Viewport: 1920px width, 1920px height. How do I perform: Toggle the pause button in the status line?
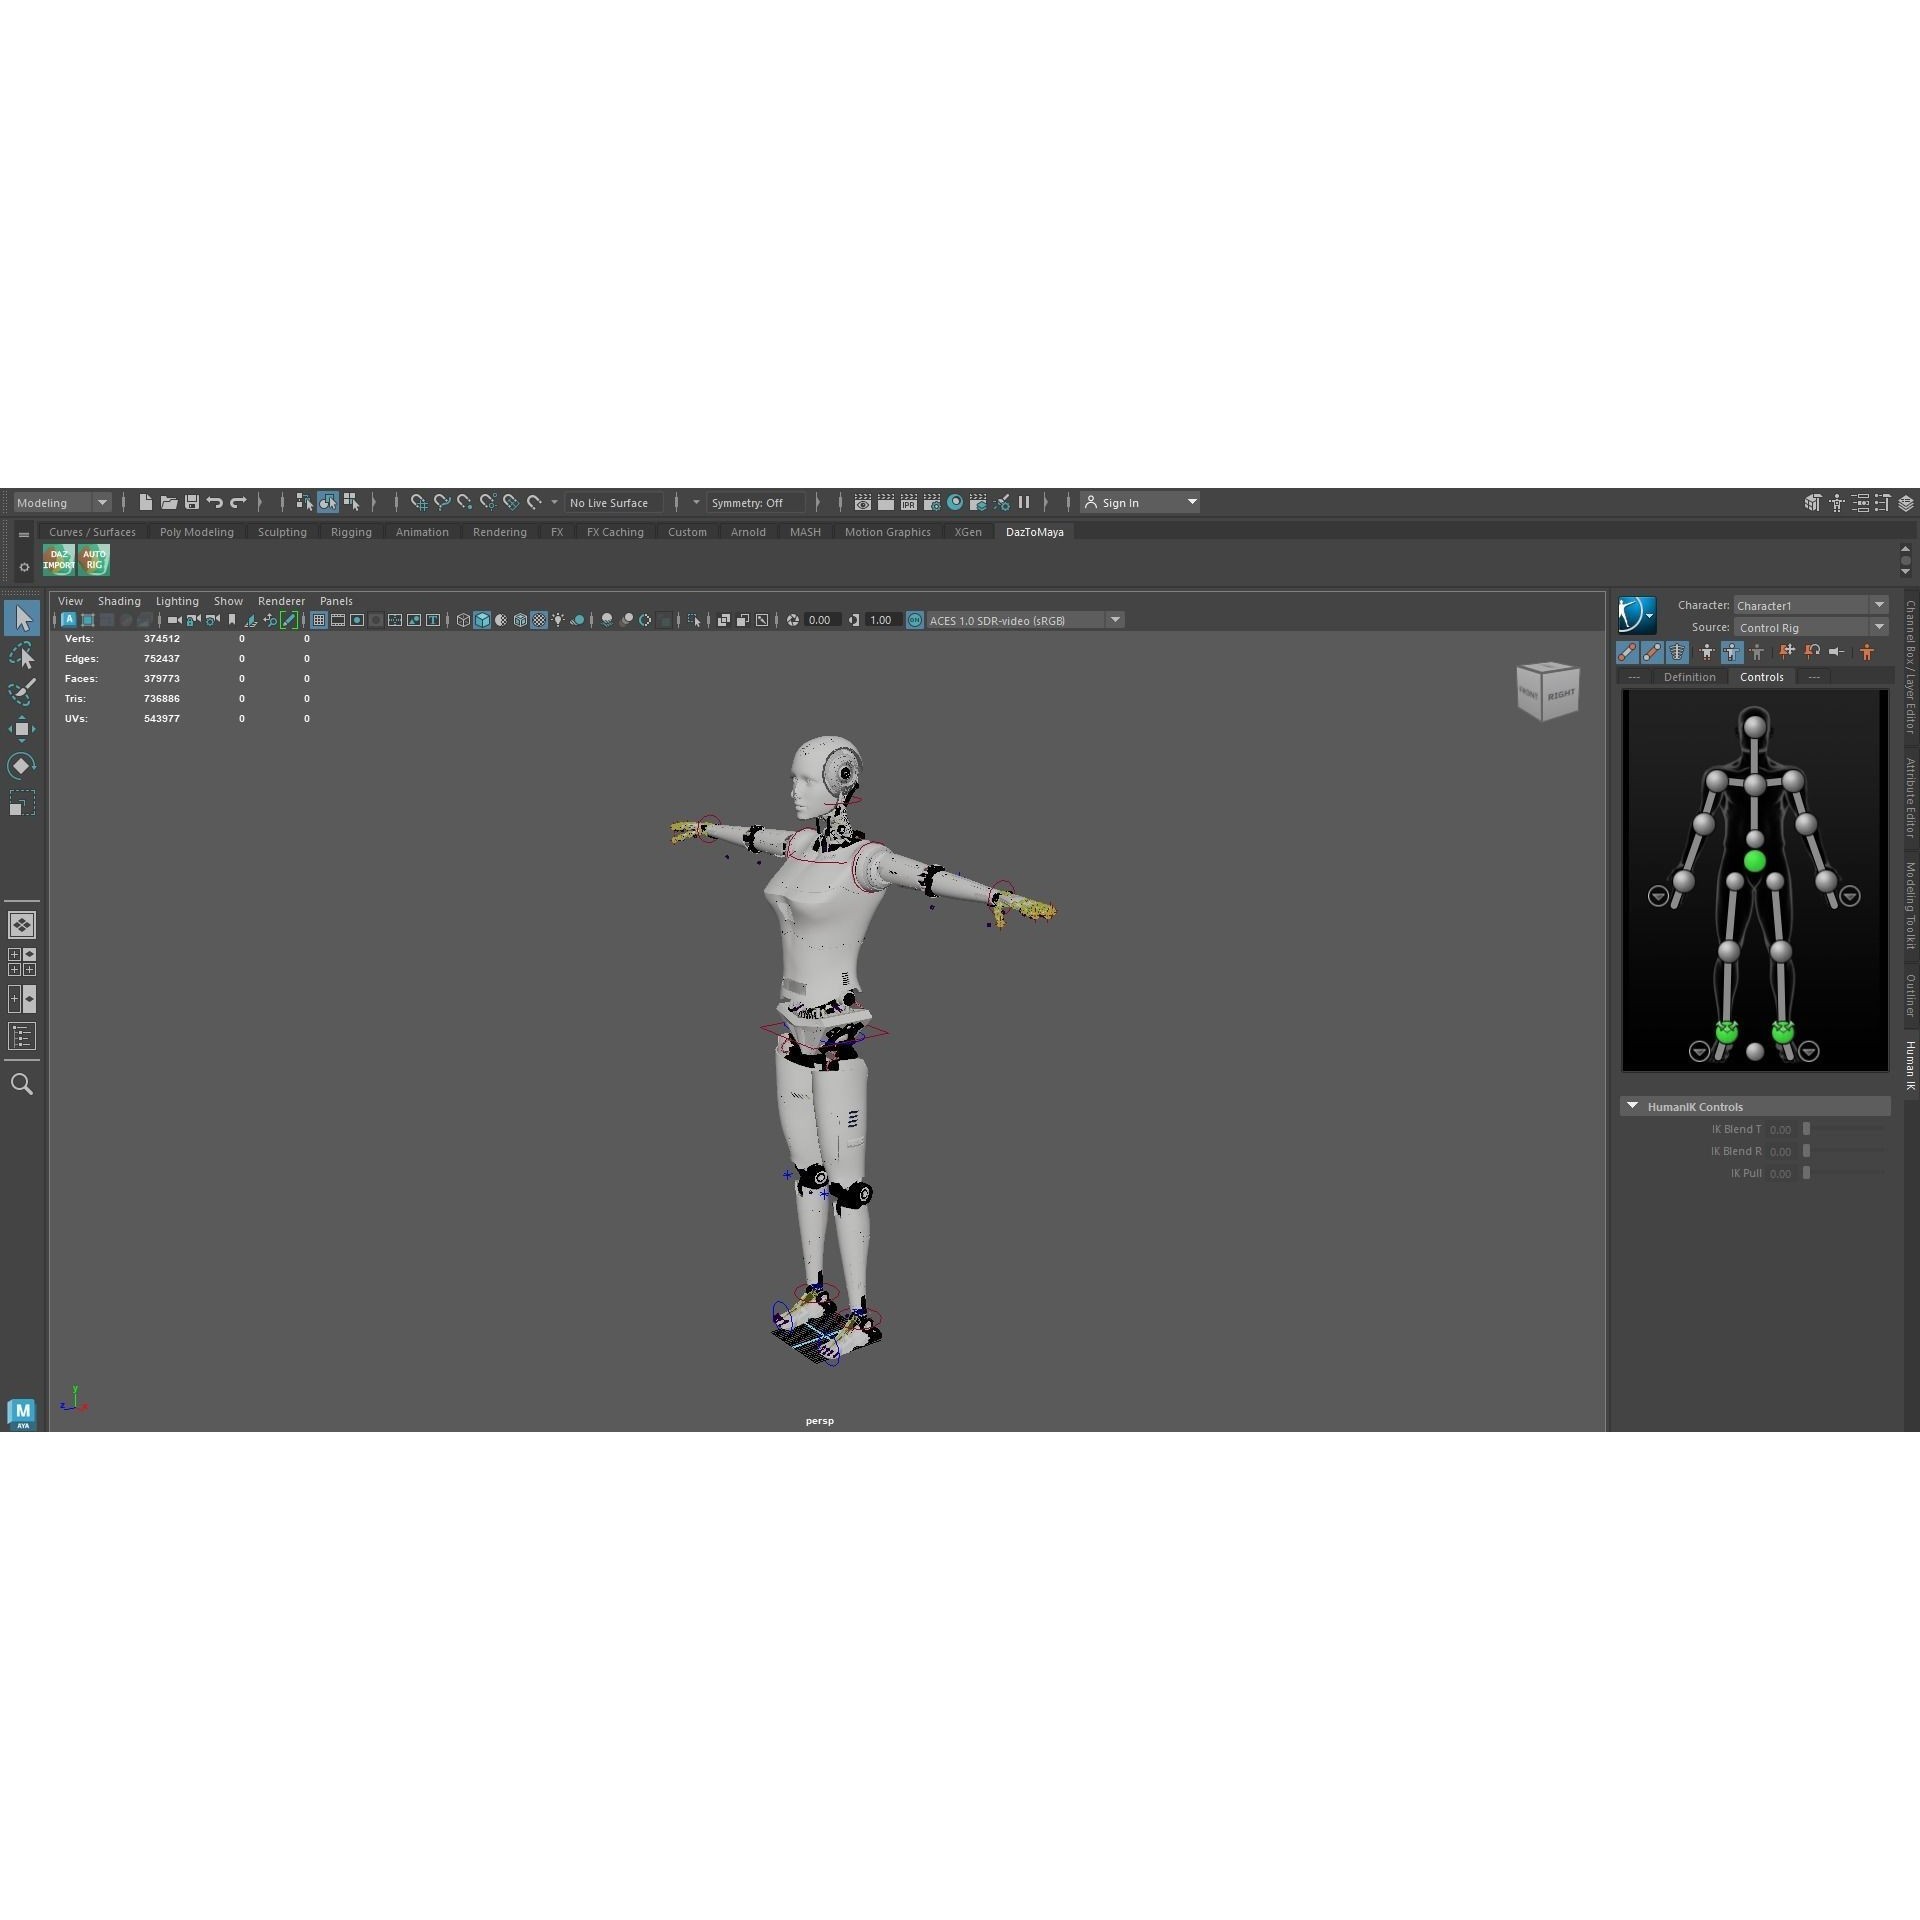[x=1024, y=502]
